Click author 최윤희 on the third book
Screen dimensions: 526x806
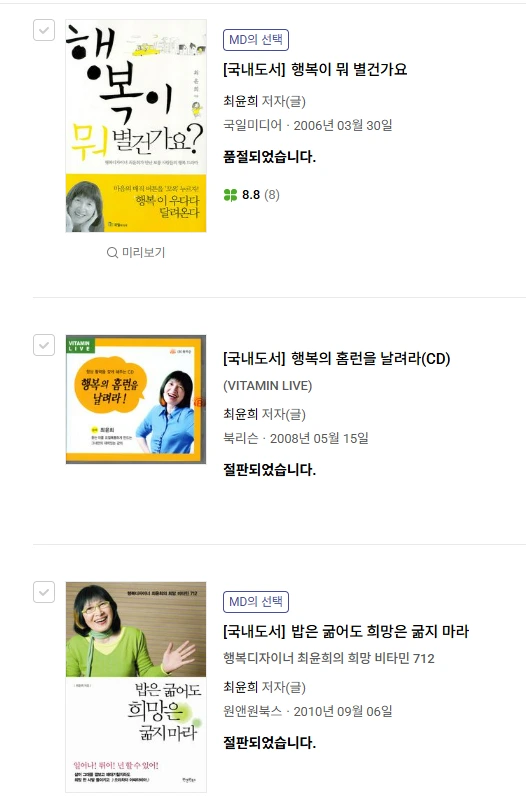click(x=241, y=687)
